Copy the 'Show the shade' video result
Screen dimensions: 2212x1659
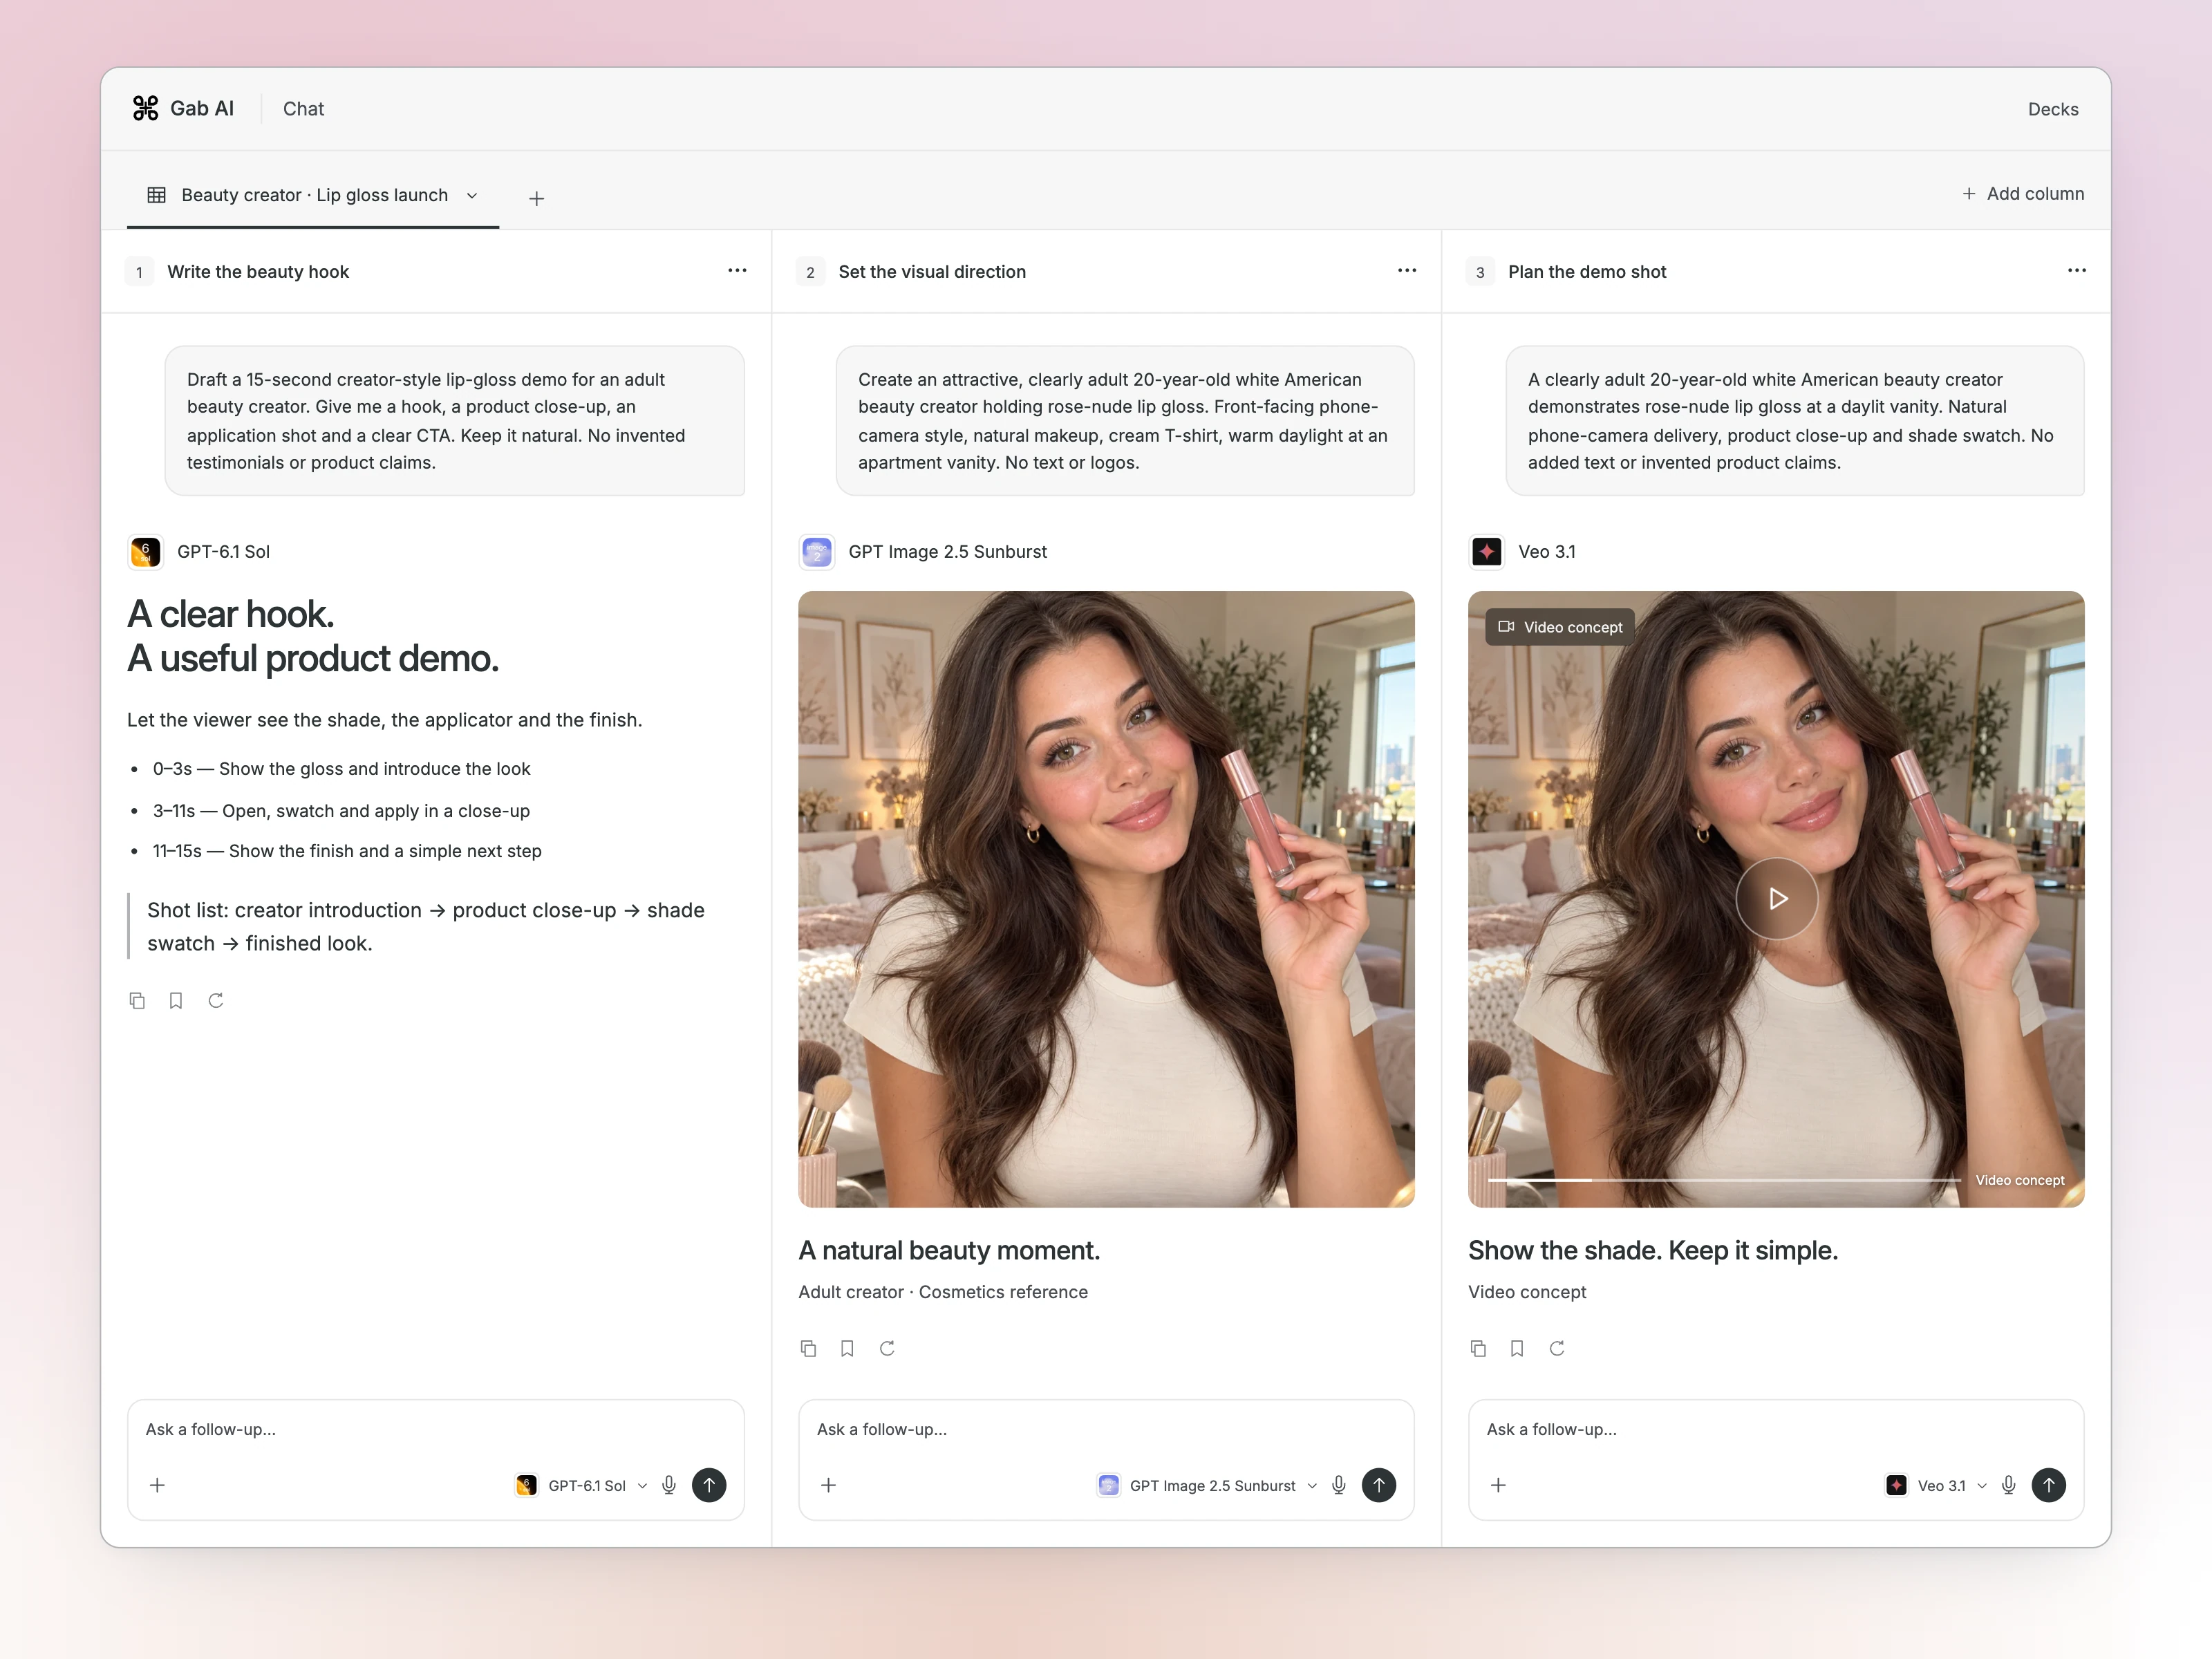tap(1478, 1348)
